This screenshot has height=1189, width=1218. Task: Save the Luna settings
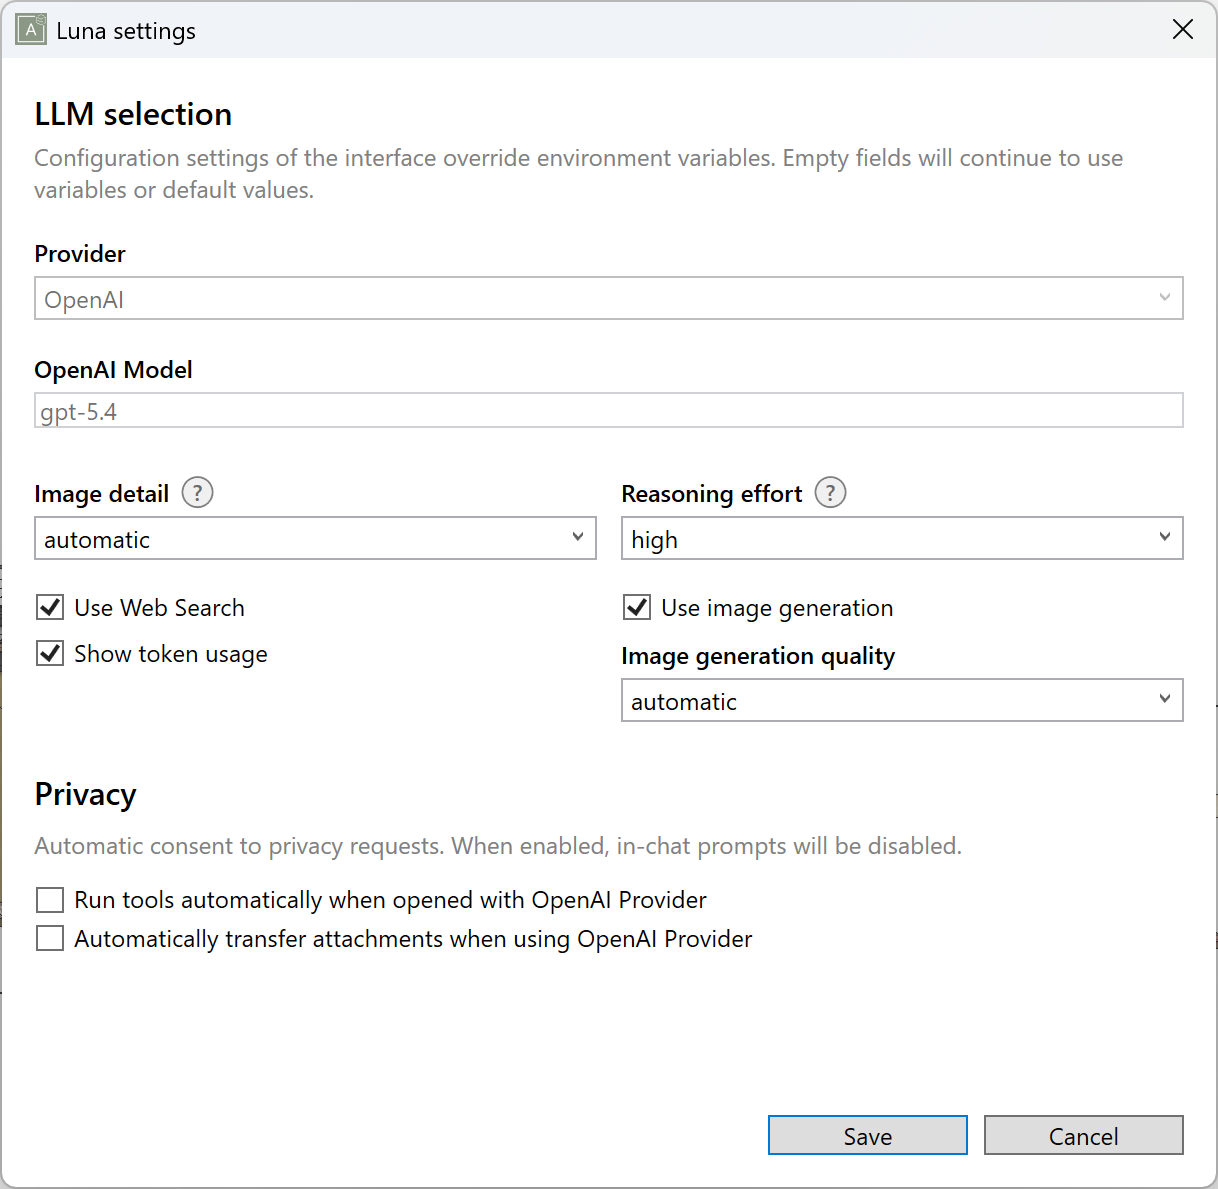868,1135
